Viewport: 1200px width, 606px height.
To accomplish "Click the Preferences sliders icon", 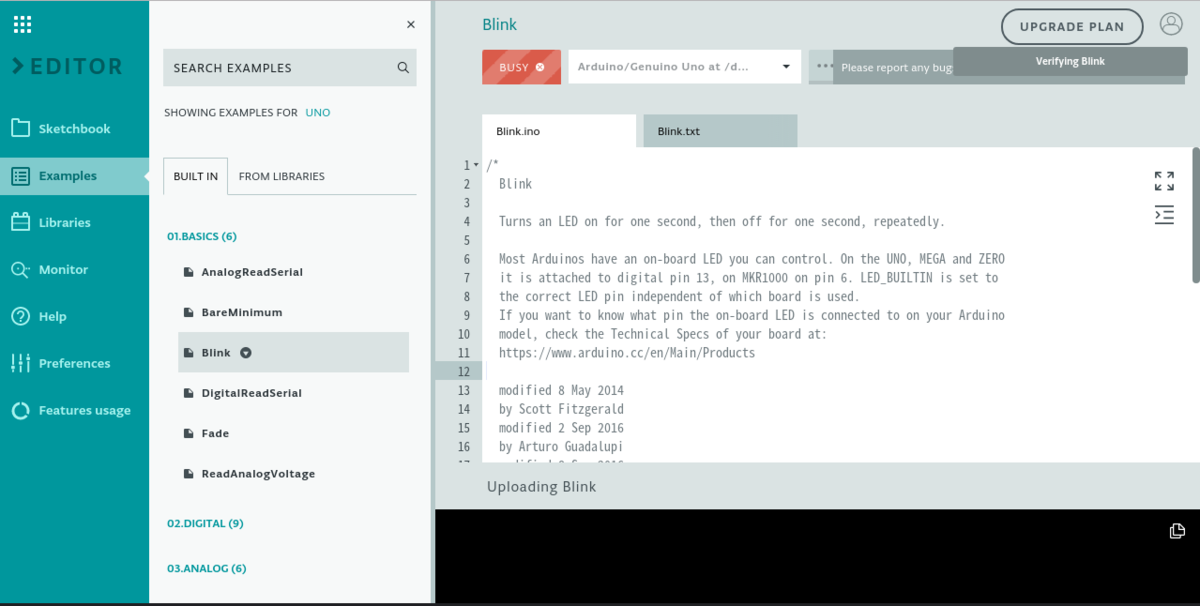I will pyautogui.click(x=20, y=363).
